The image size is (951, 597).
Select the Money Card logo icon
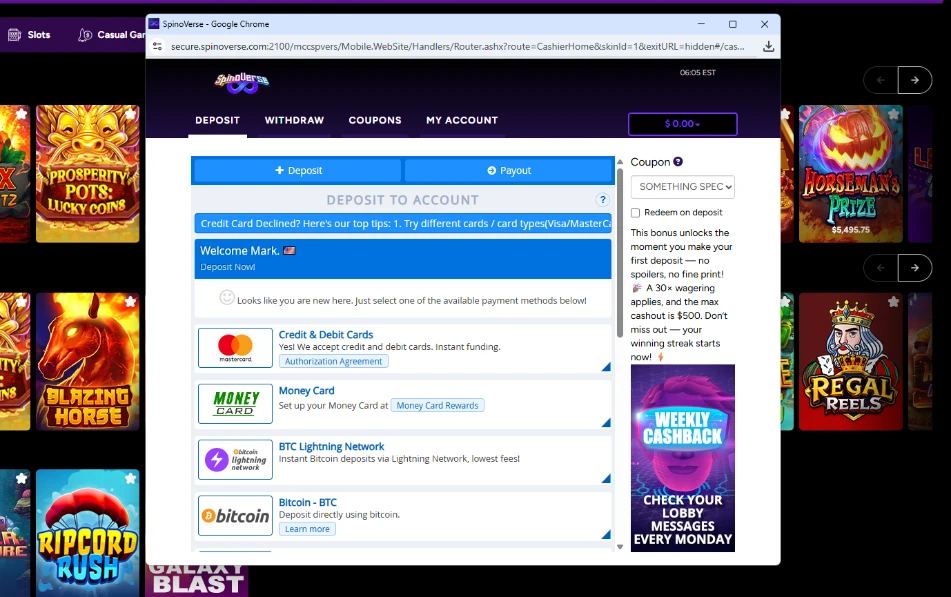pos(235,404)
